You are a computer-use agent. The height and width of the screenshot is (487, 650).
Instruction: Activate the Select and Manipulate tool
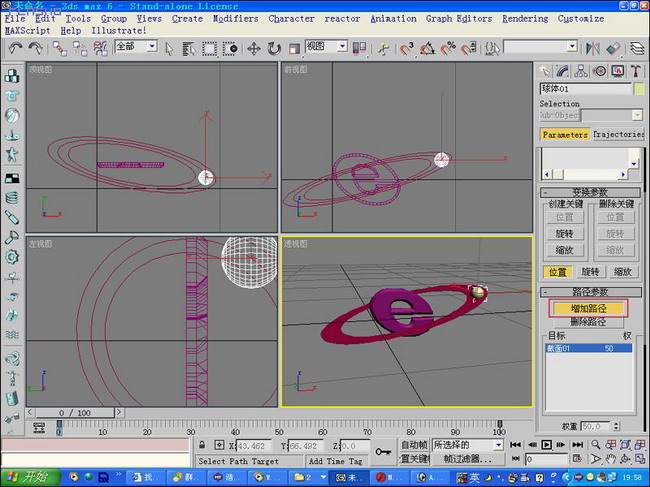tap(383, 49)
